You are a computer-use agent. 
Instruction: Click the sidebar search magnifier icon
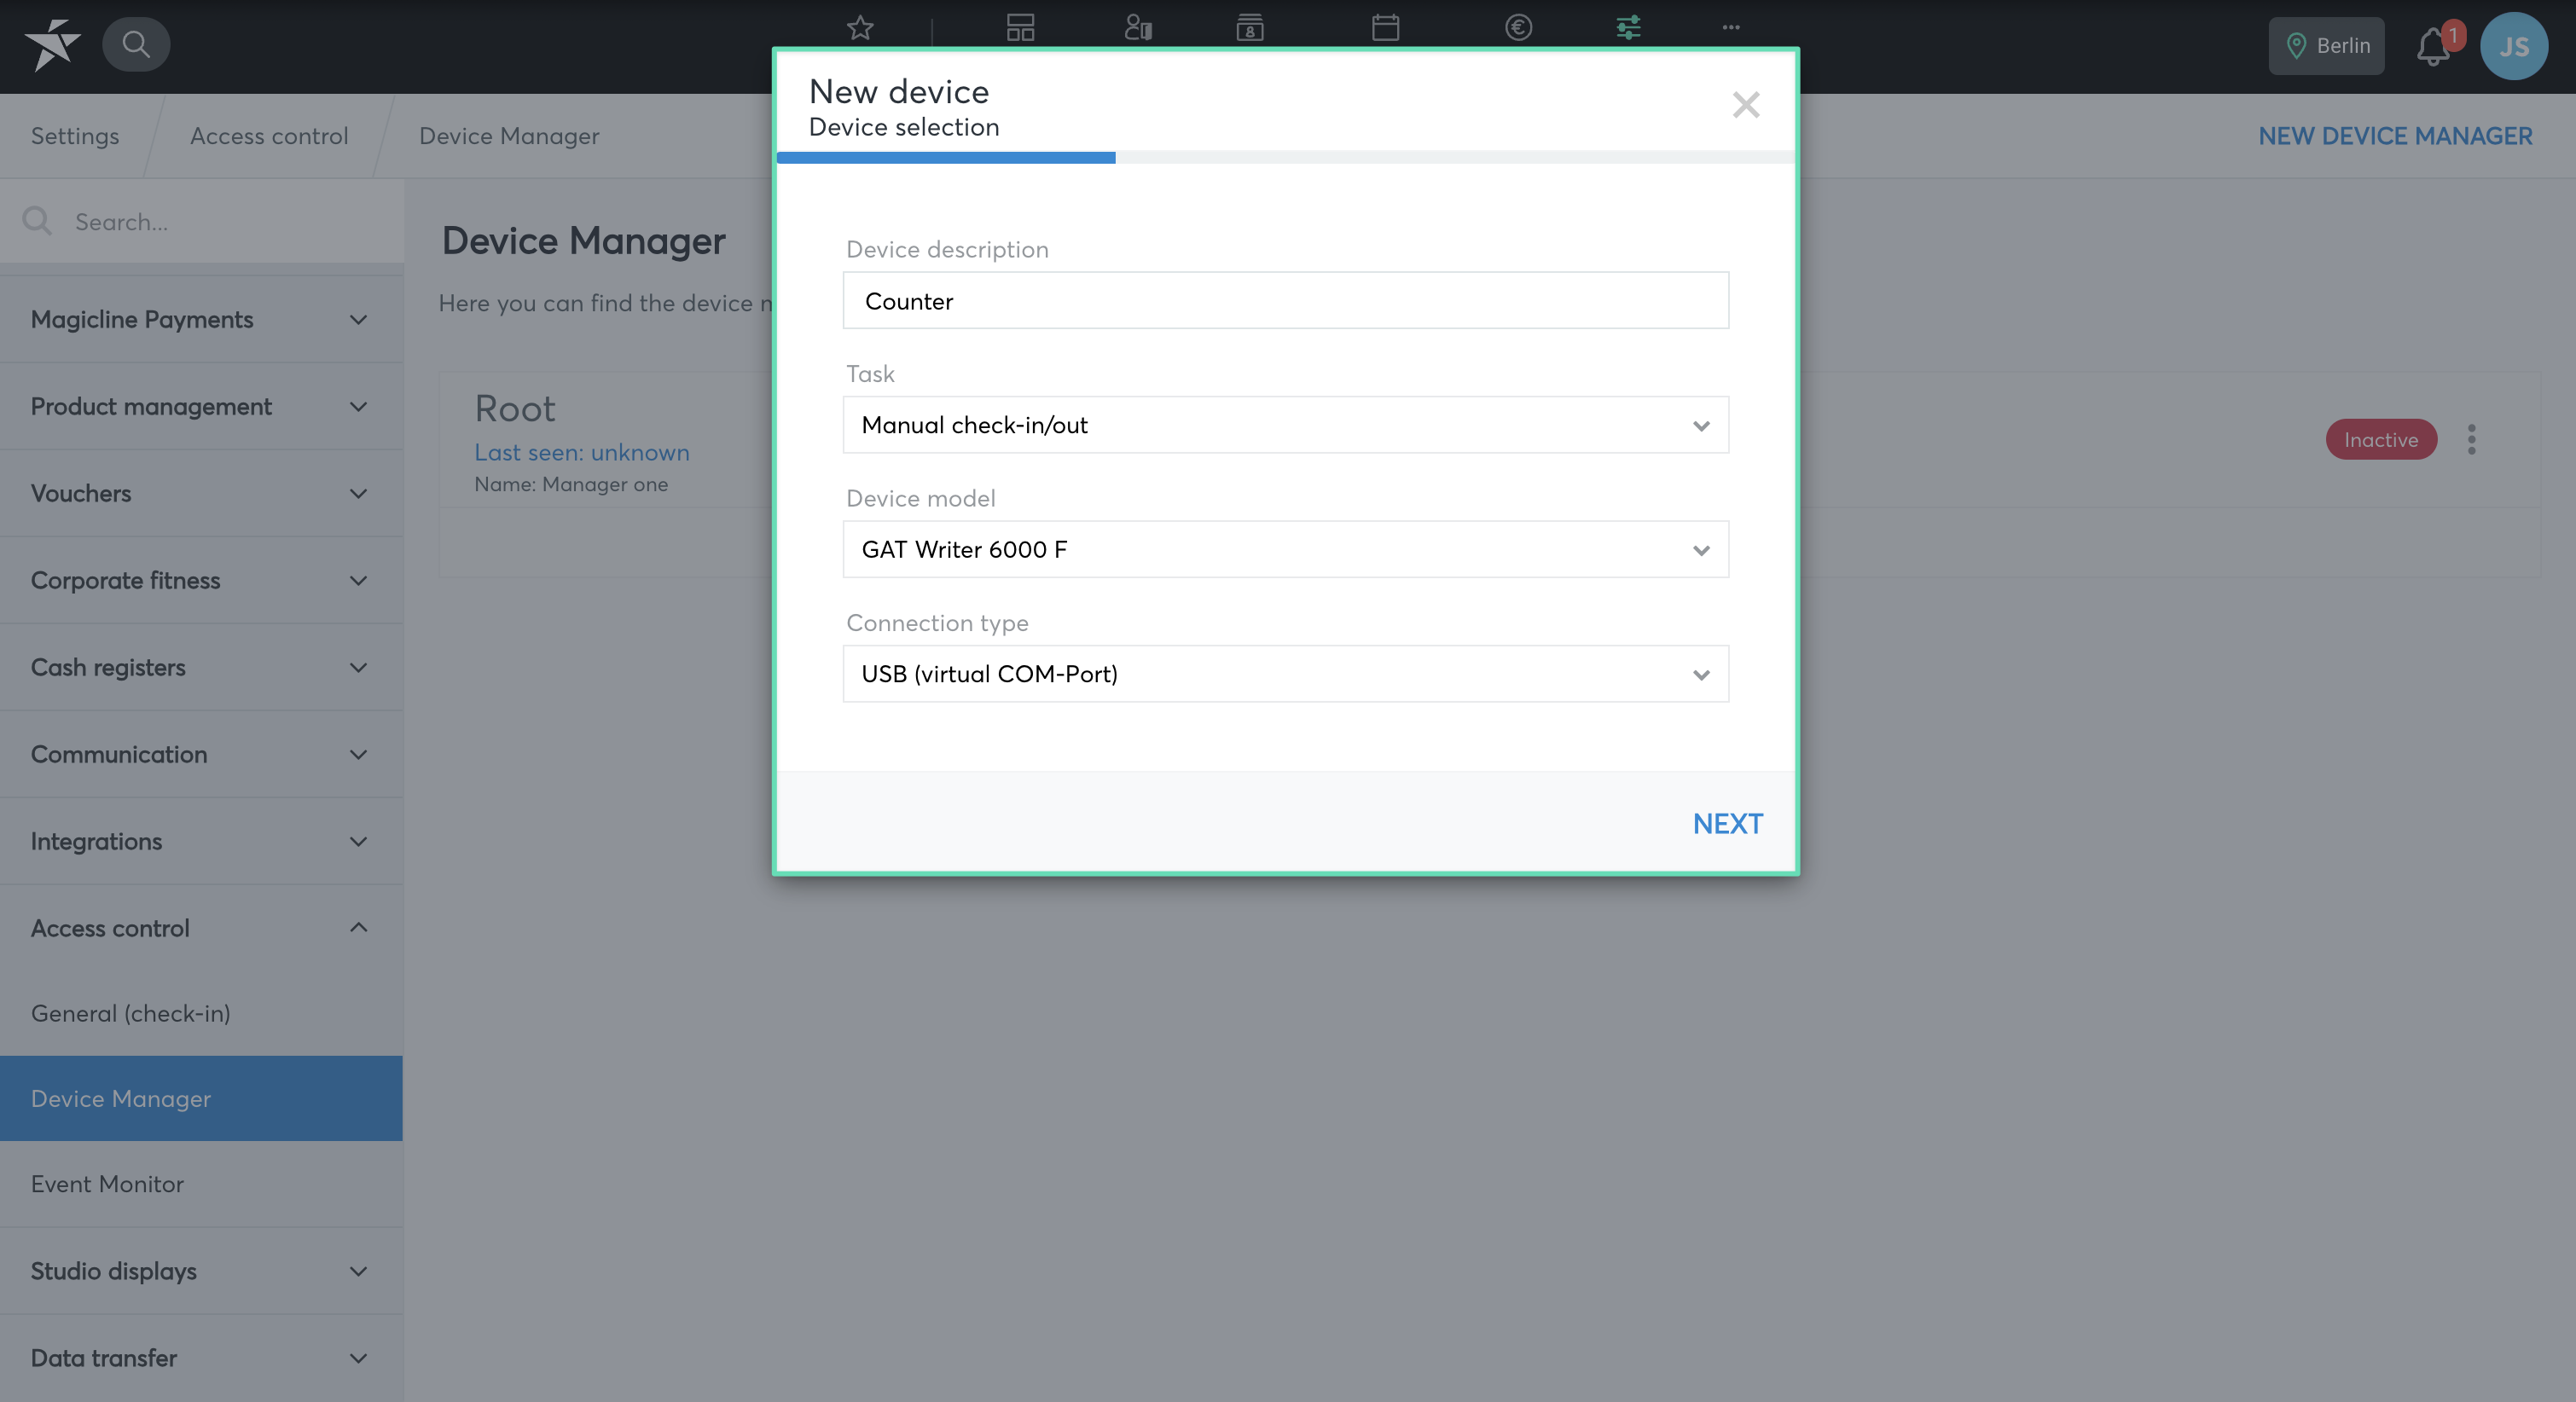pos(37,221)
